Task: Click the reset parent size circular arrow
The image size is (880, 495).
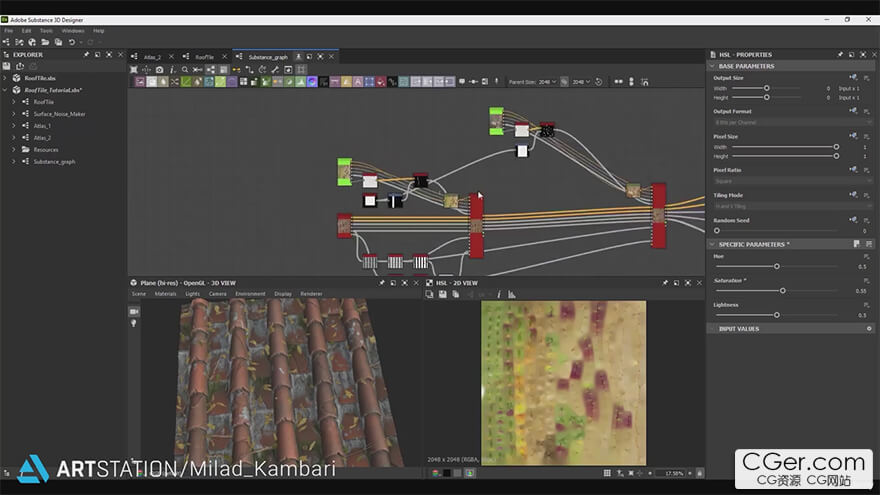Action: tap(599, 82)
